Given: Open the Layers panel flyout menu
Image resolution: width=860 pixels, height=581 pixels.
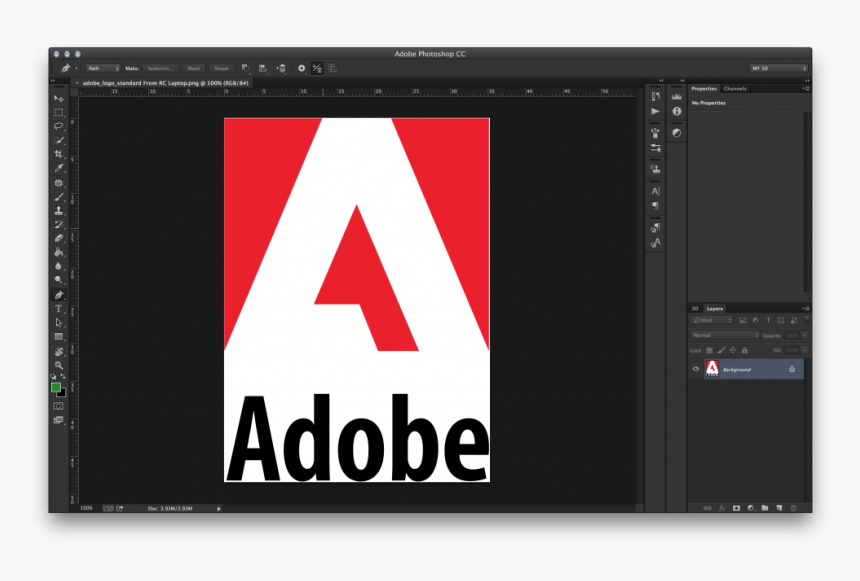Looking at the screenshot, I should coord(806,308).
